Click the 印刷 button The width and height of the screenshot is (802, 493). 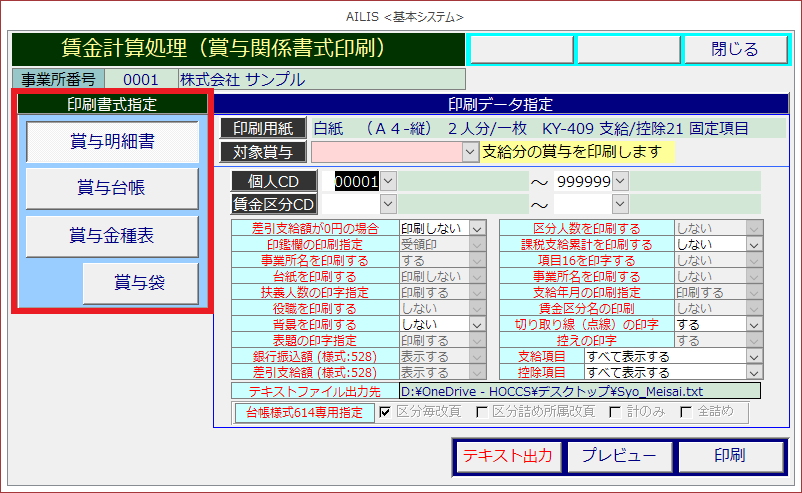[729, 455]
